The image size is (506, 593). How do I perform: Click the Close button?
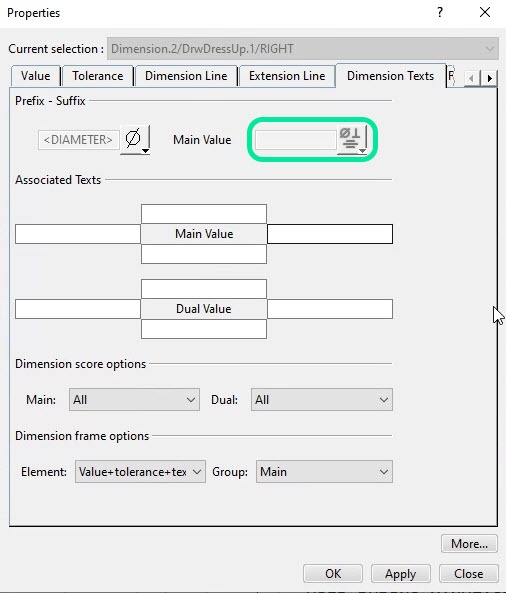[x=469, y=574]
